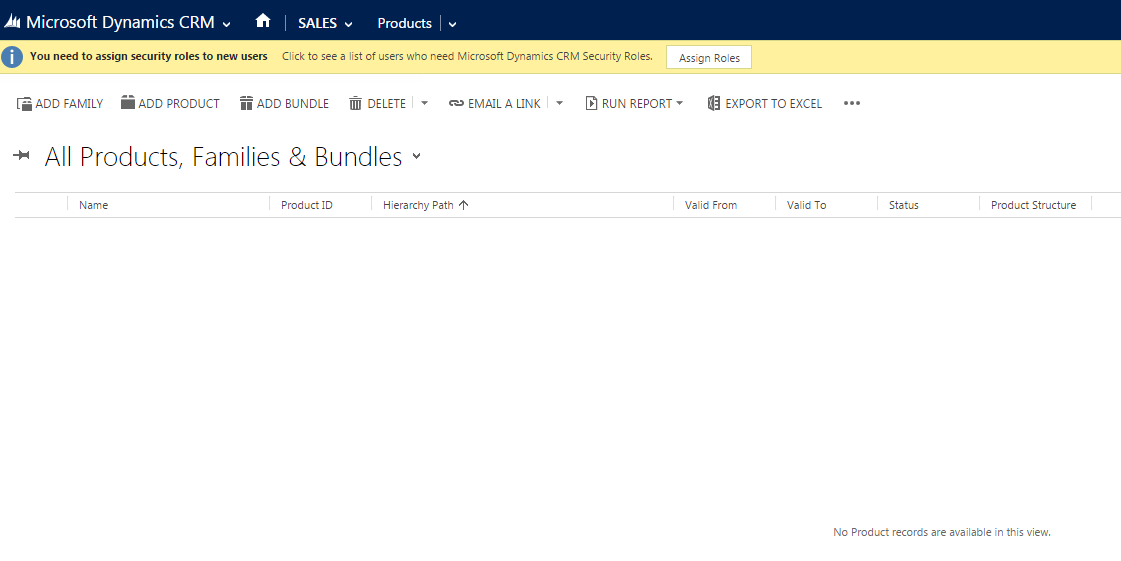The height and width of the screenshot is (561, 1121).
Task: Pin the current view with pin icon
Action: 22,156
